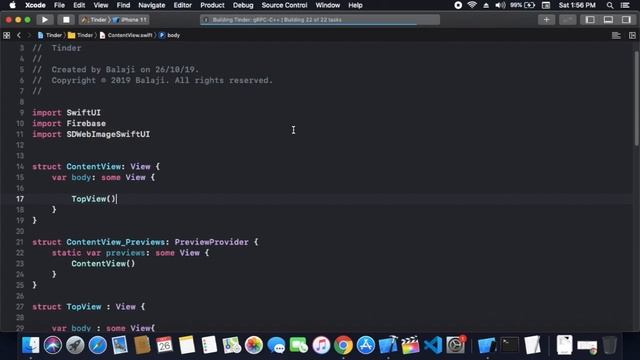Open App Store from the Dock
The height and width of the screenshot is (360, 640).
[x=366, y=345]
